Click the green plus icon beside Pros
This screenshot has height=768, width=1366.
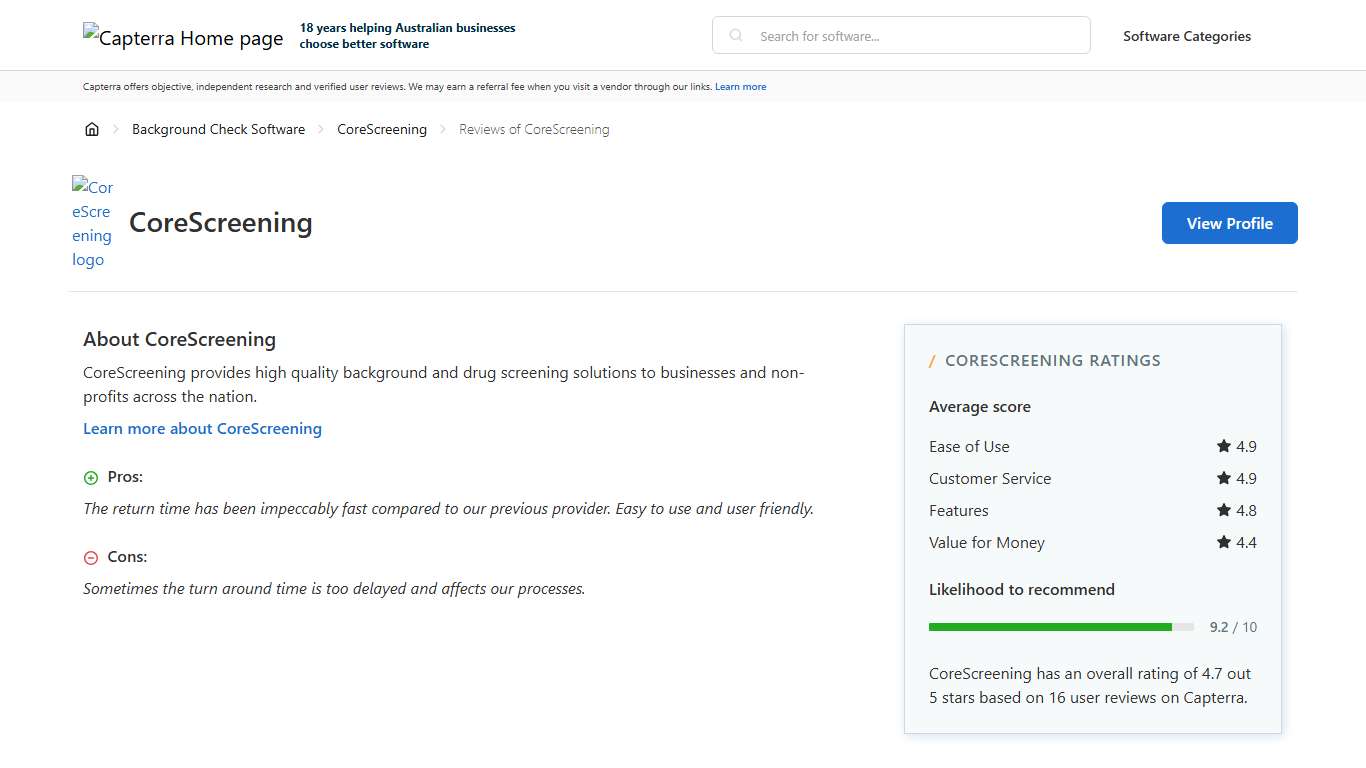click(x=90, y=477)
